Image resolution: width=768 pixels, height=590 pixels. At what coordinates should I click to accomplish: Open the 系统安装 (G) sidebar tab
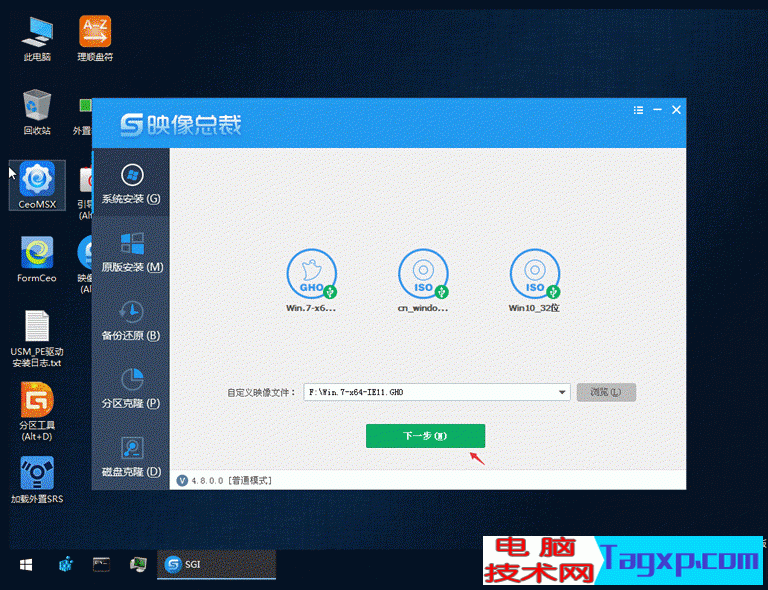pos(131,183)
